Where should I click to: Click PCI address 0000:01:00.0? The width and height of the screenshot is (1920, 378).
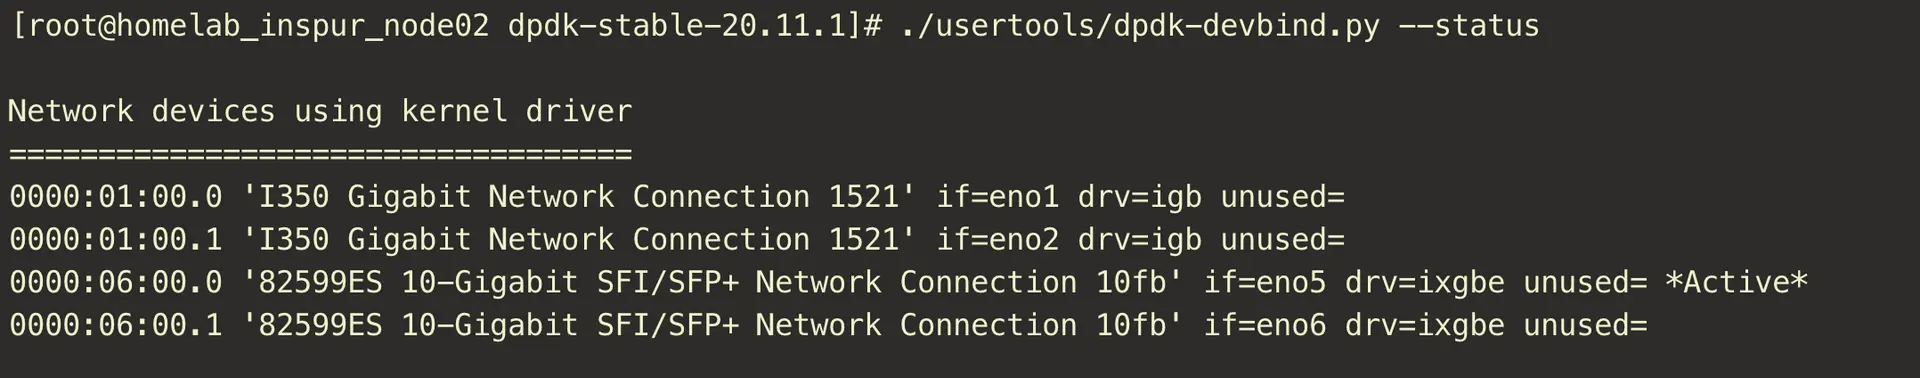point(116,197)
